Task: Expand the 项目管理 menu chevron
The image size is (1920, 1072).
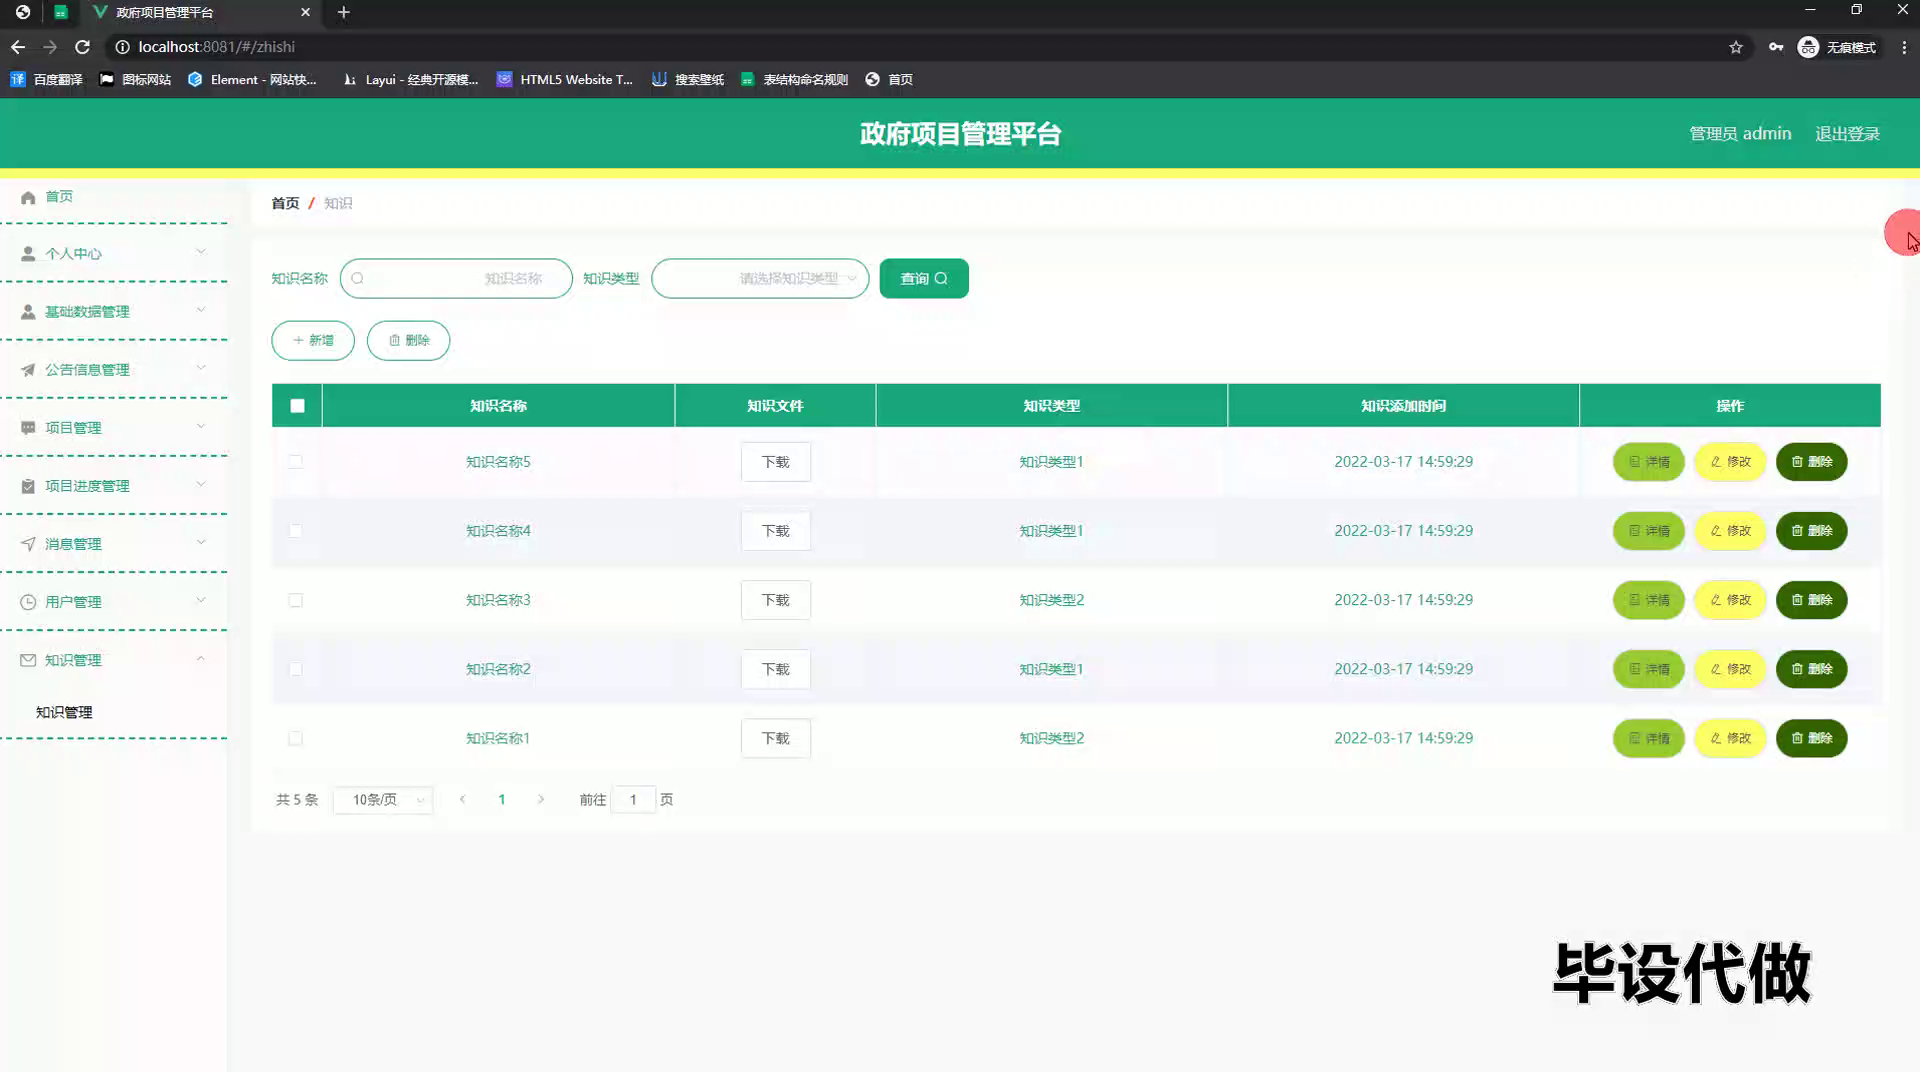Action: 201,426
